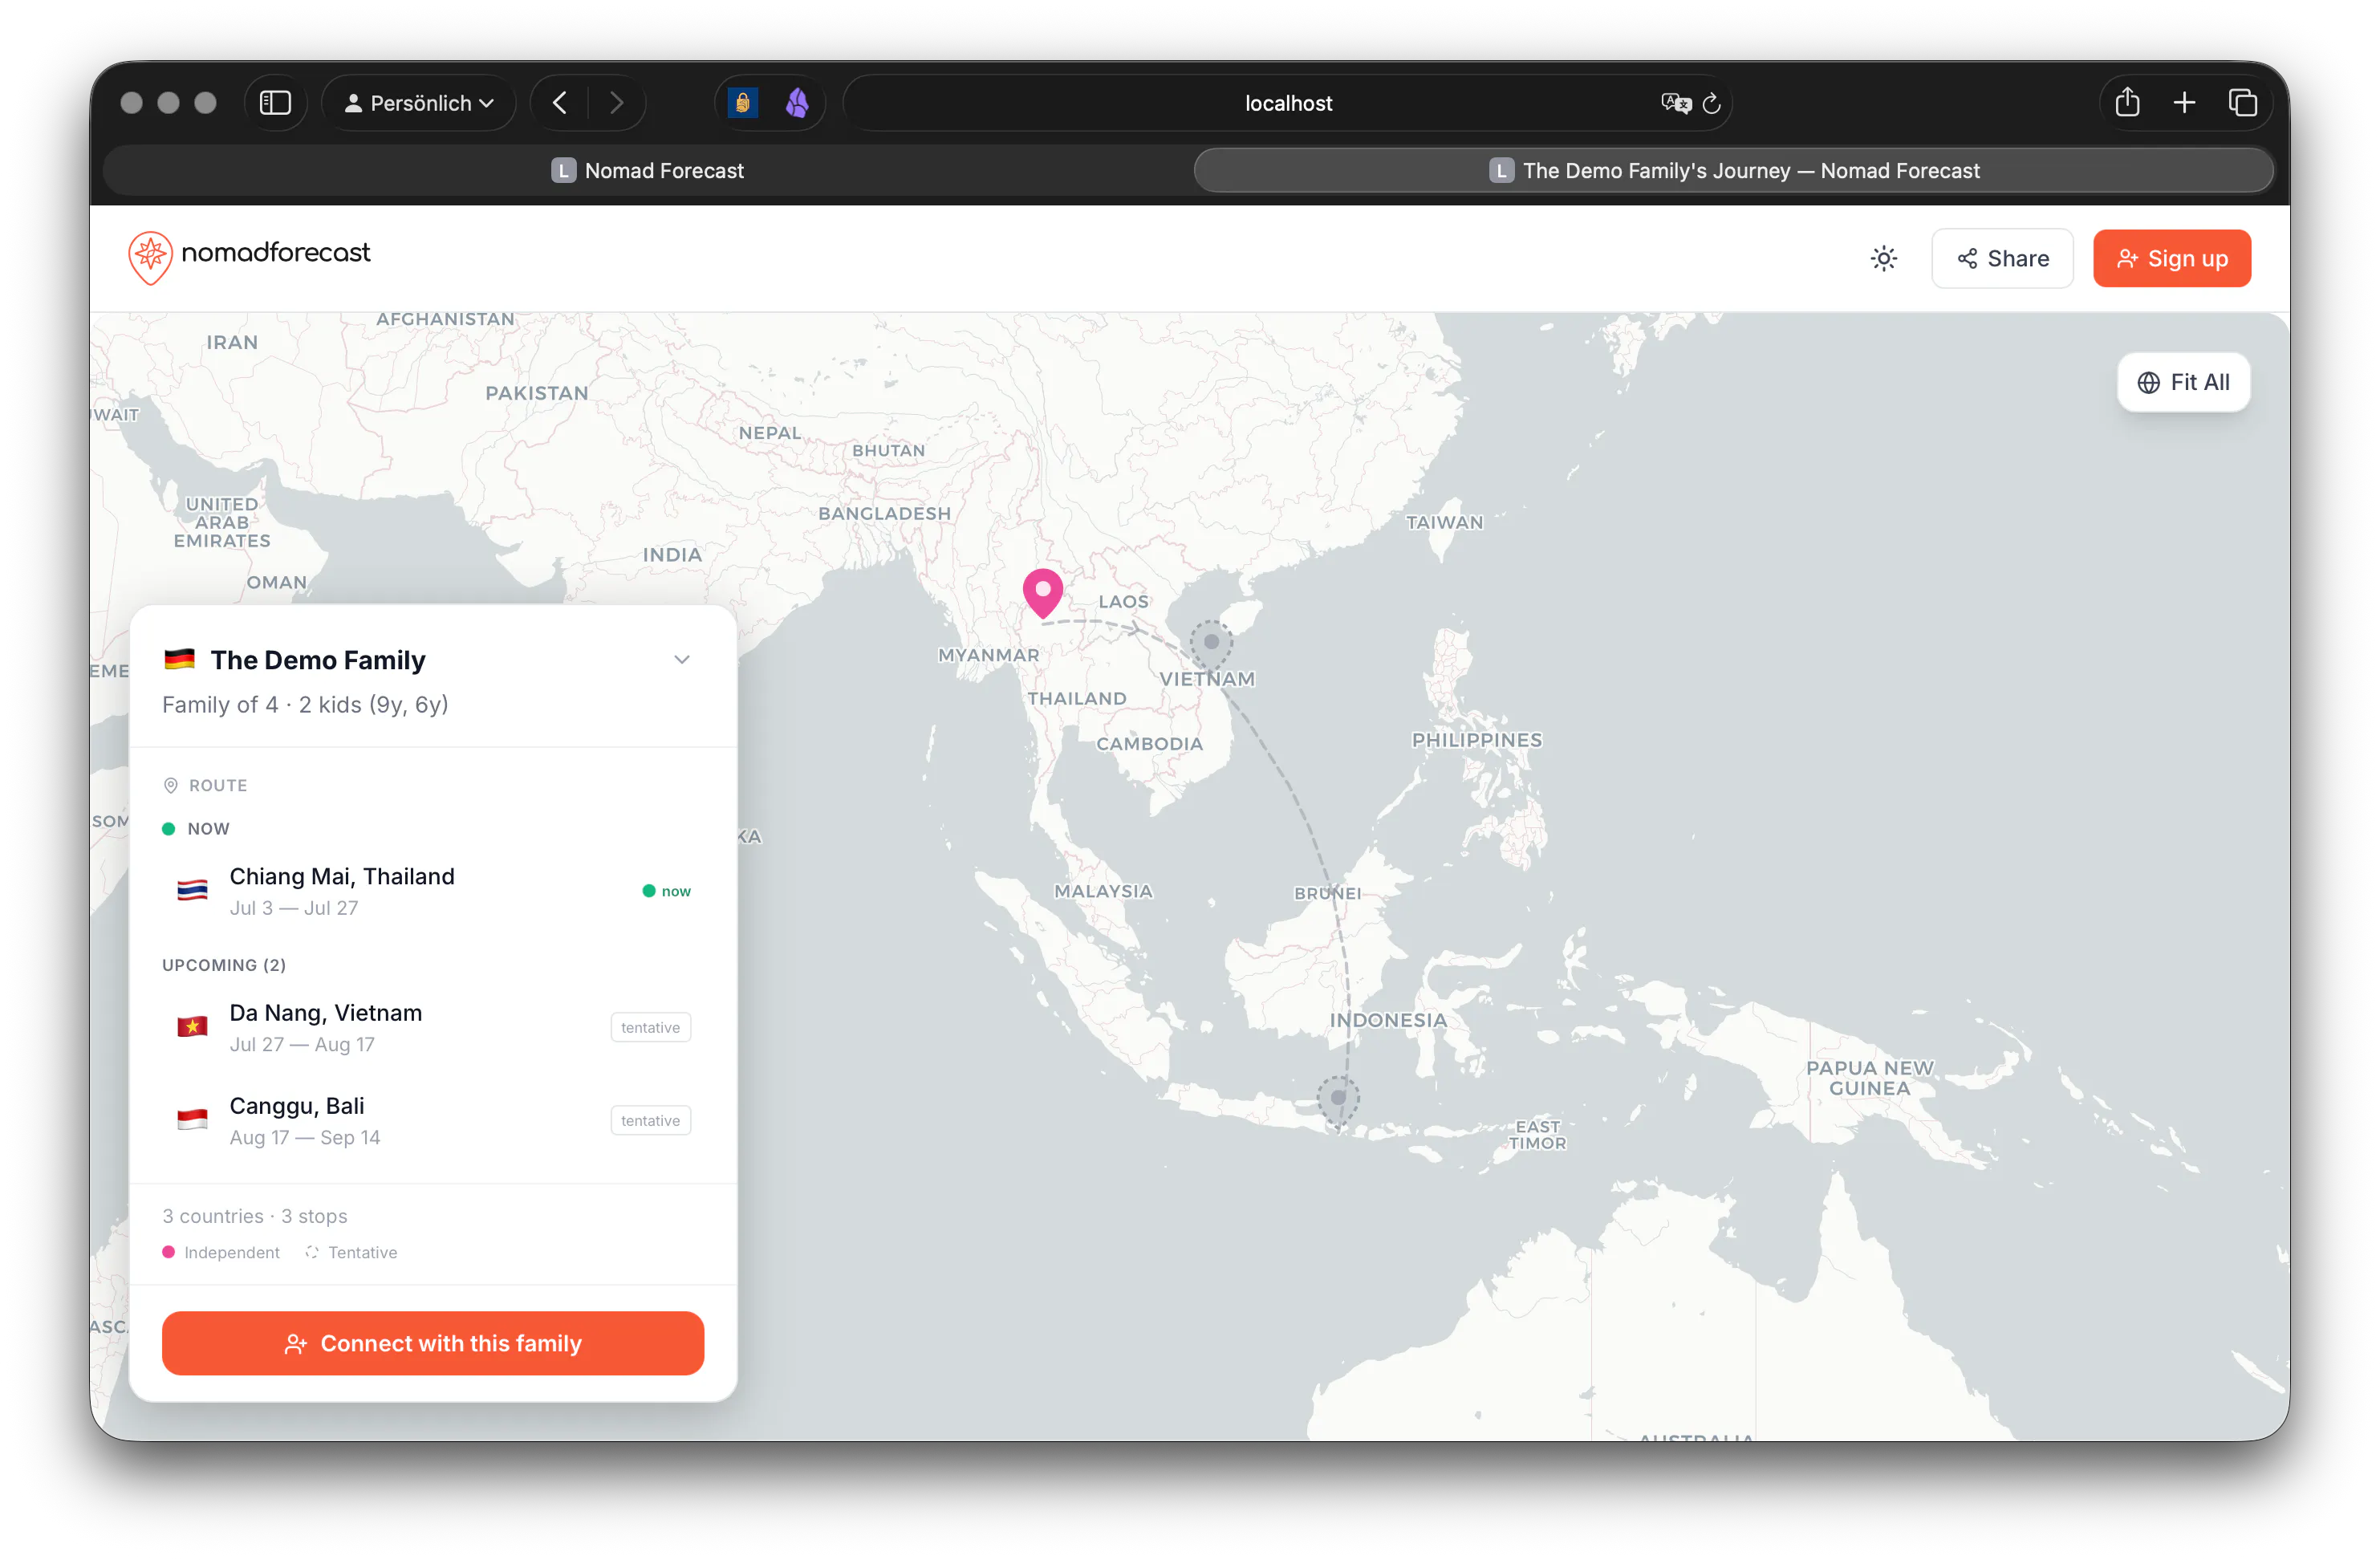Click the ROUTE pin icon

(x=170, y=786)
